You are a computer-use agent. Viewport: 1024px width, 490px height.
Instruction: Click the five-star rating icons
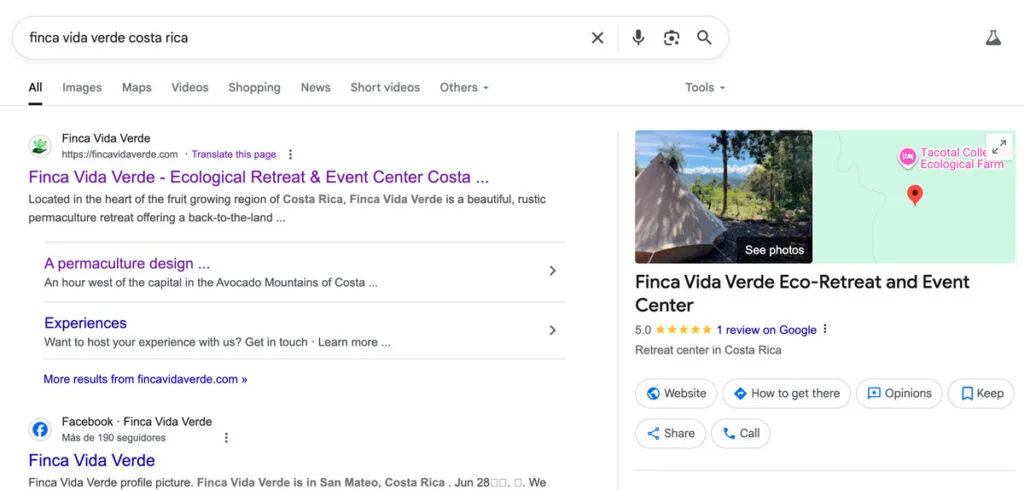click(683, 330)
